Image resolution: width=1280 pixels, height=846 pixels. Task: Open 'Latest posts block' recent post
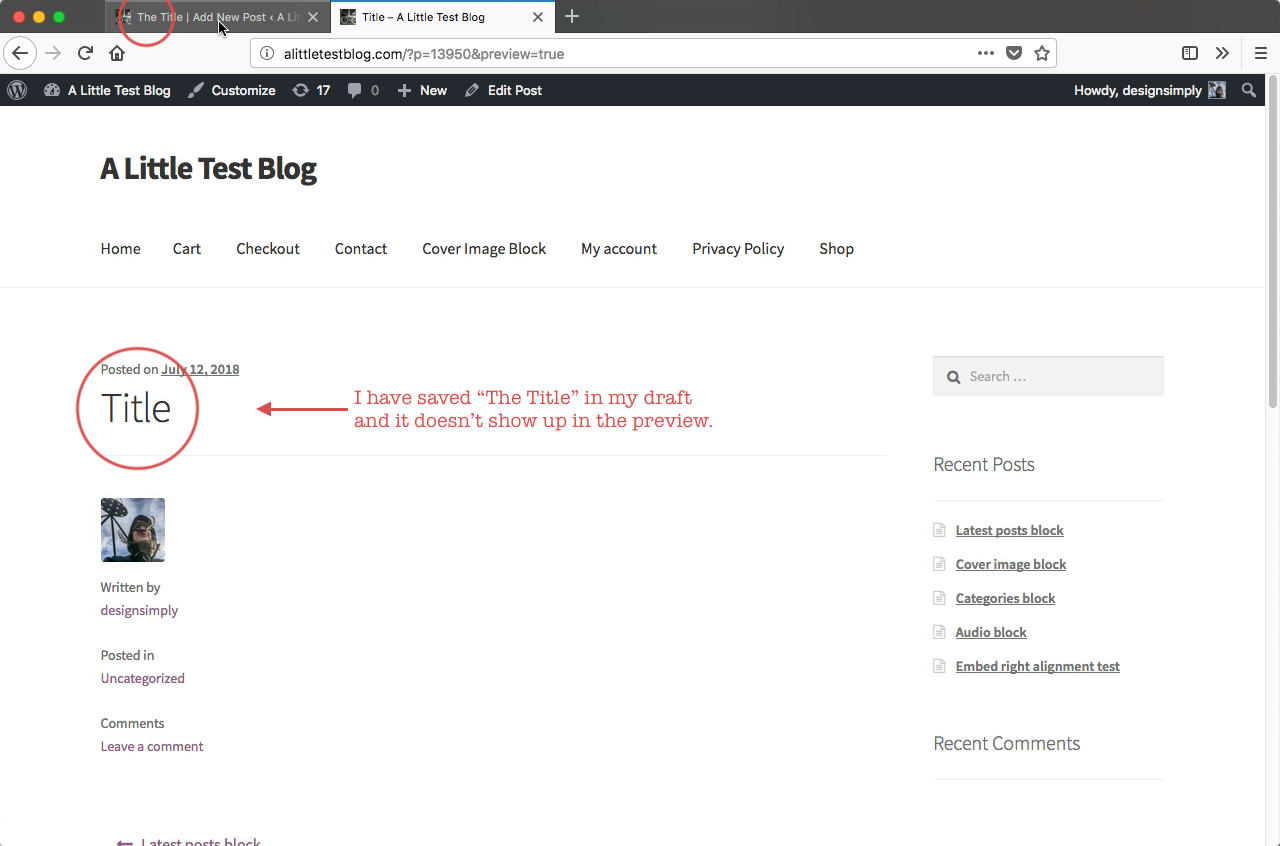pyautogui.click(x=1009, y=530)
